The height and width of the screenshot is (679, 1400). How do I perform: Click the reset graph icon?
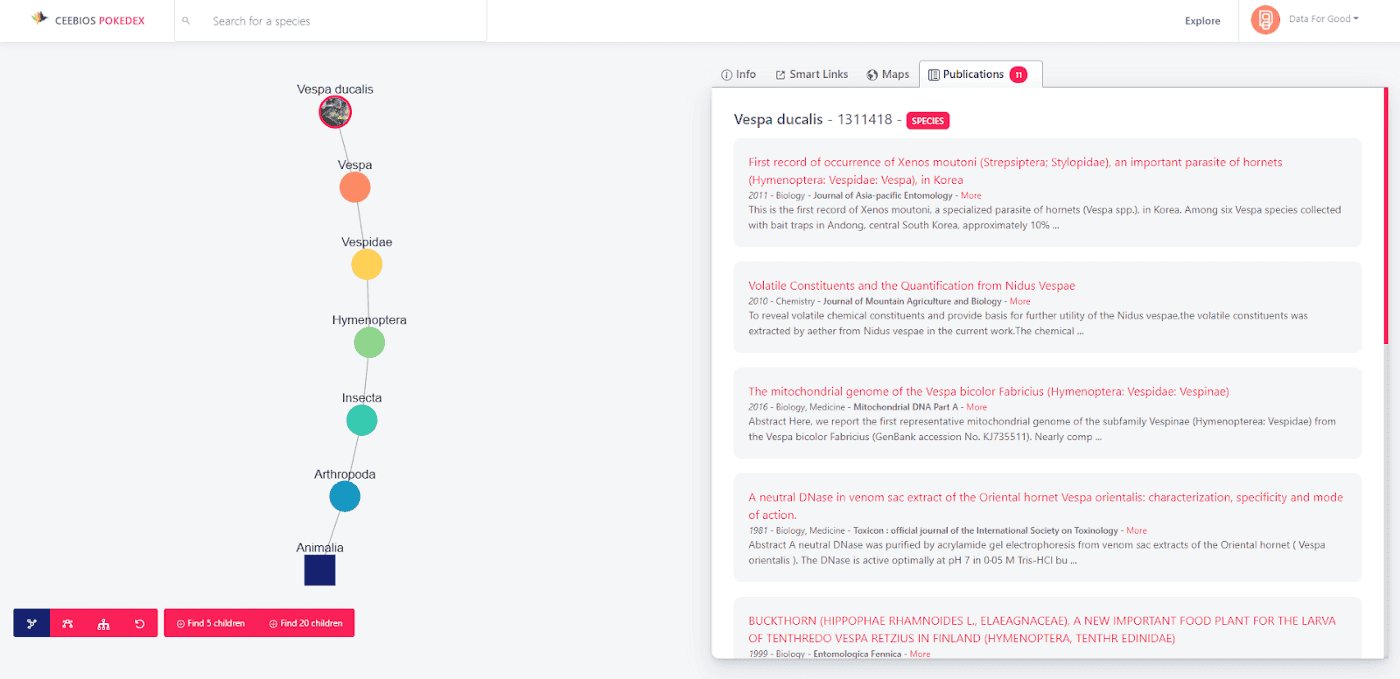coord(140,623)
